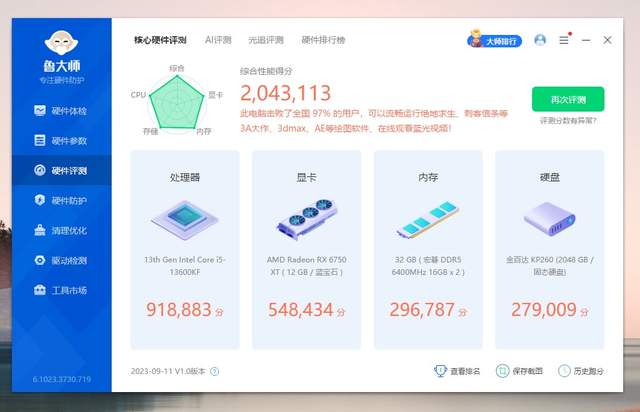Open the 大师排行 badge
The height and width of the screenshot is (412, 640).
click(x=495, y=40)
